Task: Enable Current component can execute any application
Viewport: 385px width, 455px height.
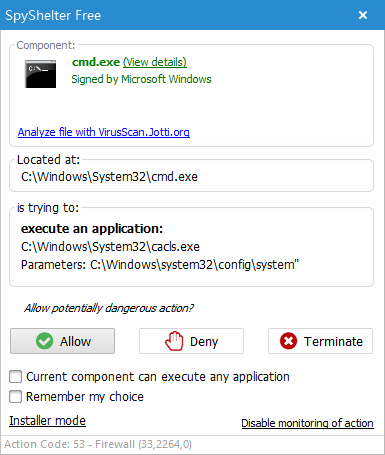Action: (15, 377)
